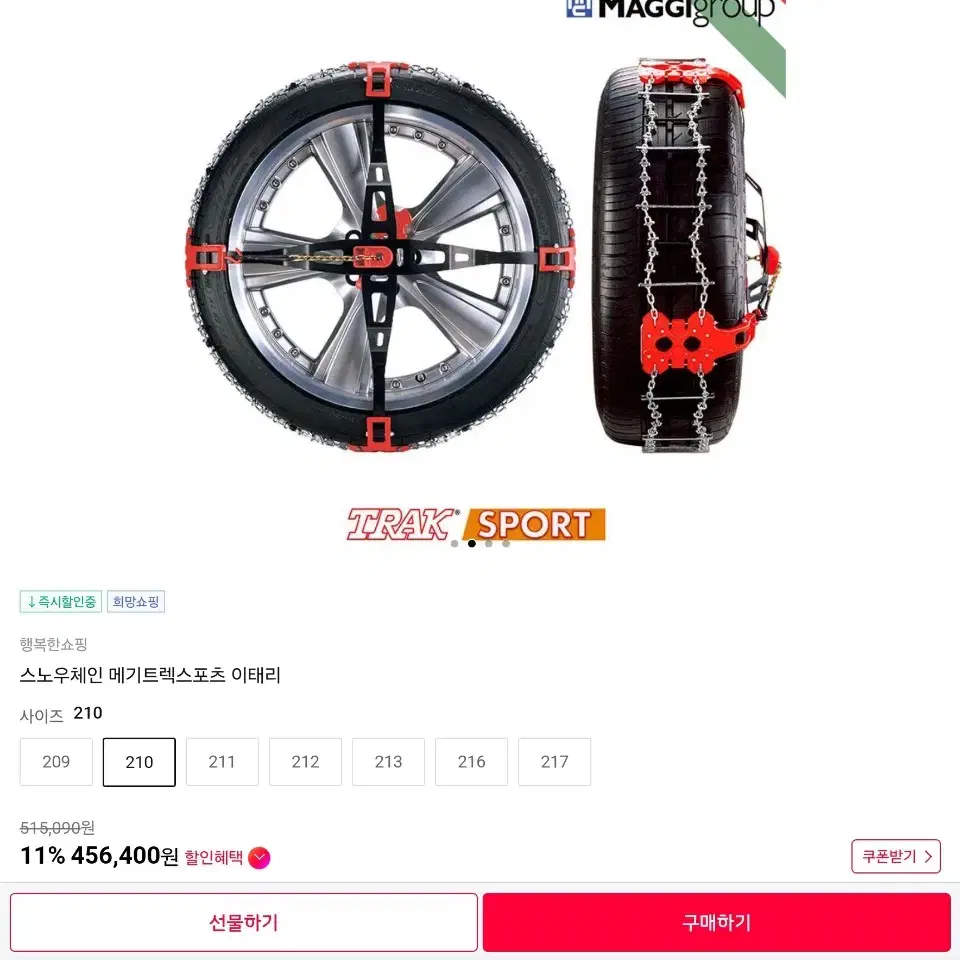Click the 희망쇼핑 badge

tap(136, 602)
